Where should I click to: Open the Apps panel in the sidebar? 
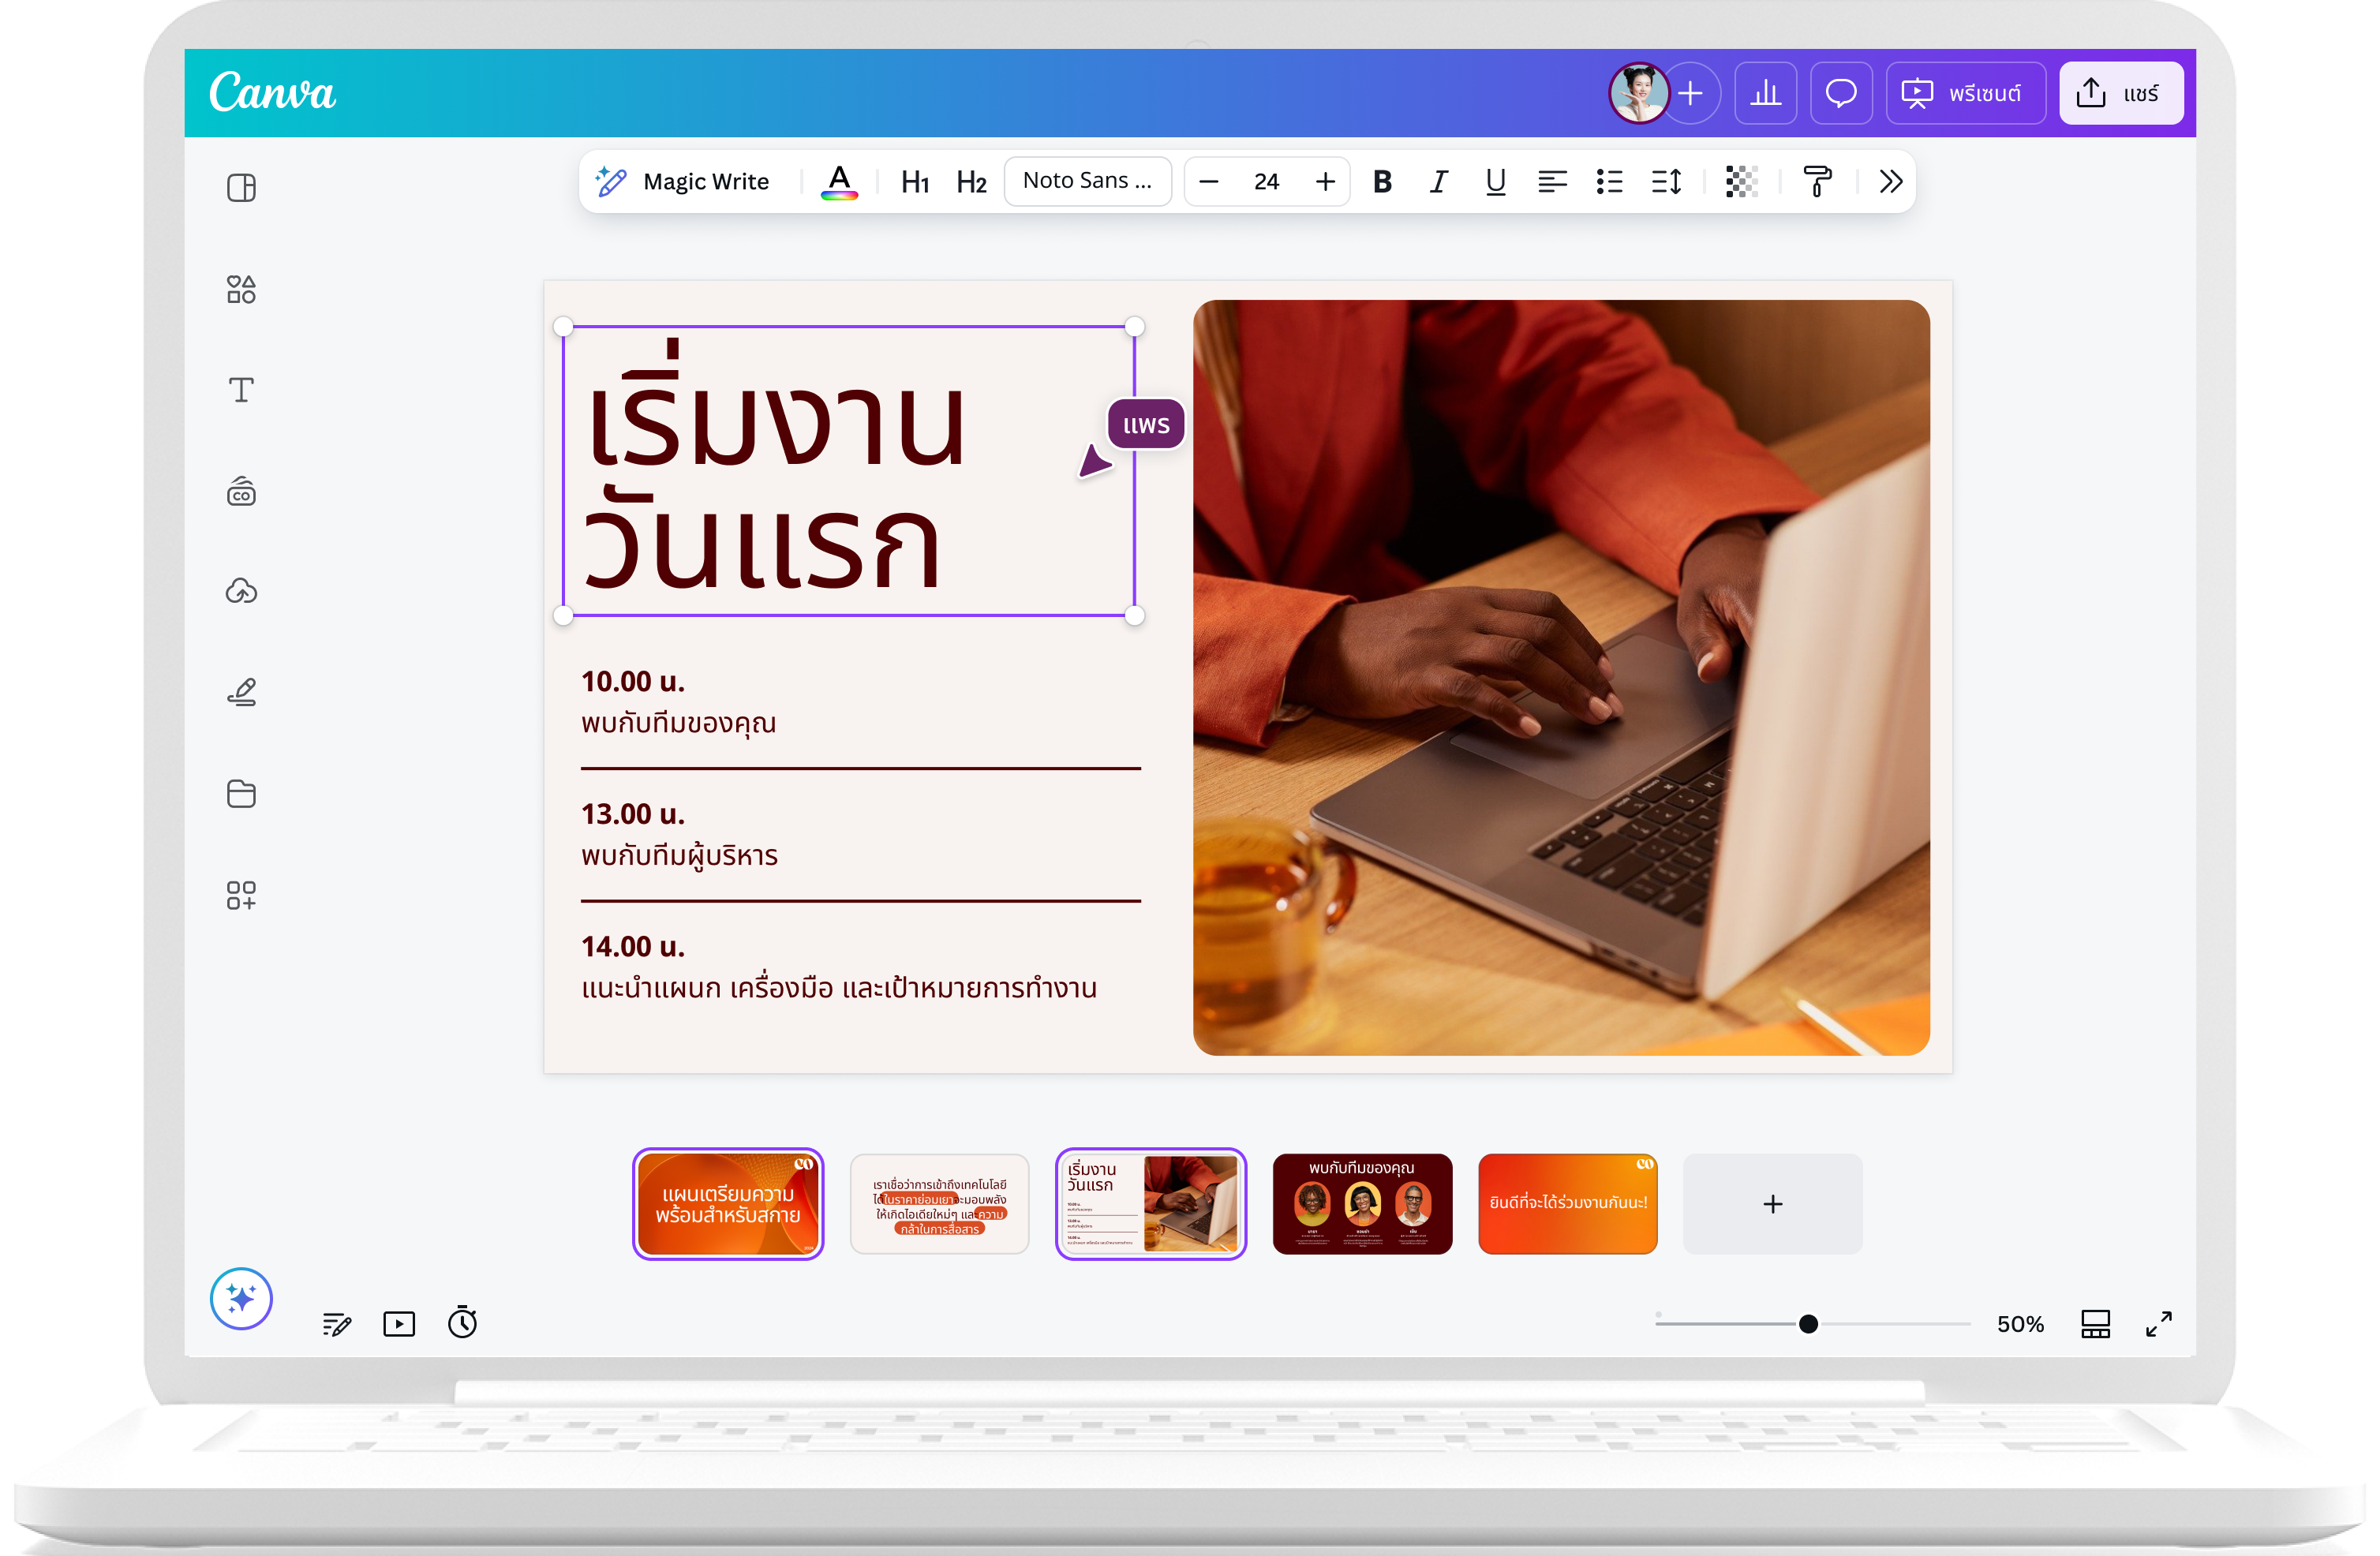pyautogui.click(x=241, y=895)
